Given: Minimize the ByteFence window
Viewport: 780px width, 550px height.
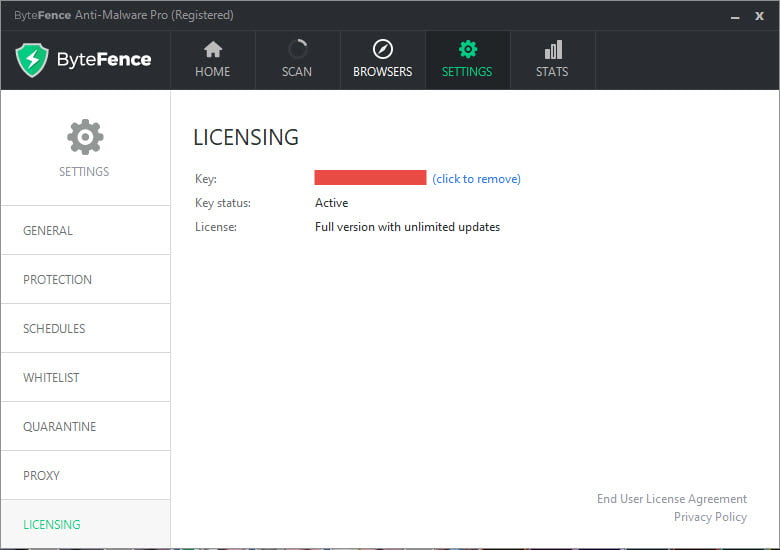Looking at the screenshot, I should [735, 16].
